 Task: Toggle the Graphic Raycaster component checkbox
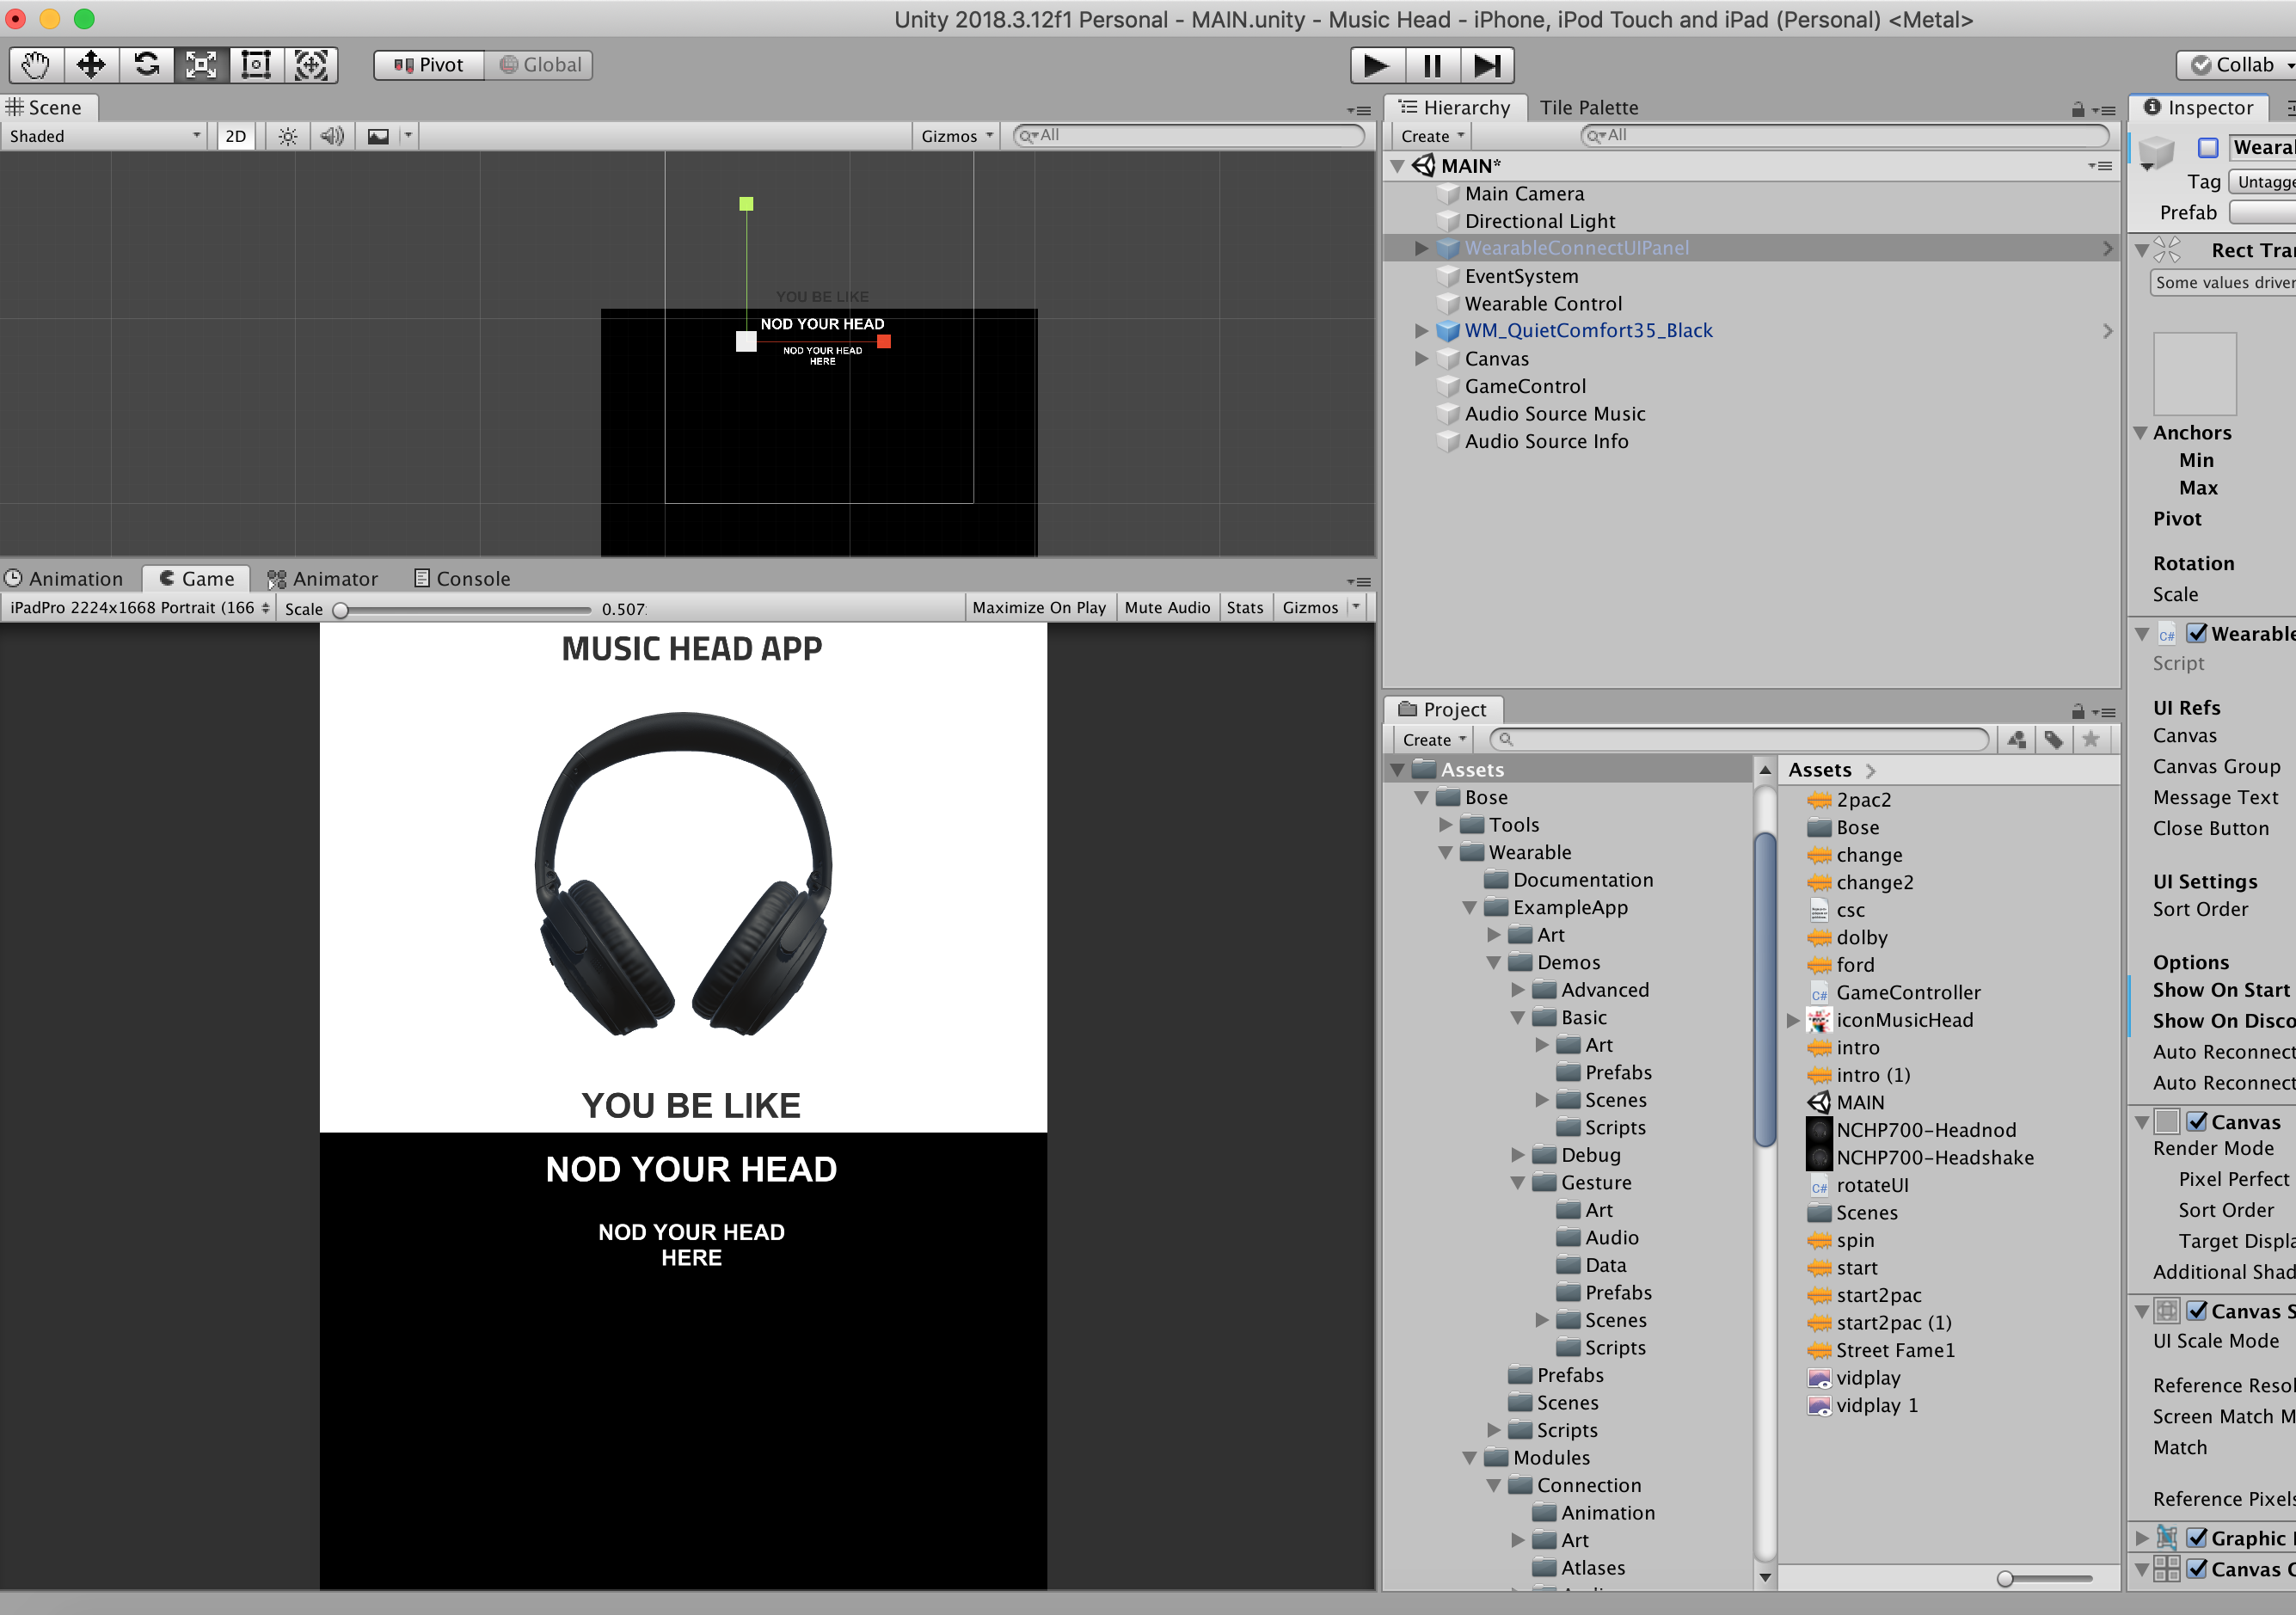pyautogui.click(x=2197, y=1537)
